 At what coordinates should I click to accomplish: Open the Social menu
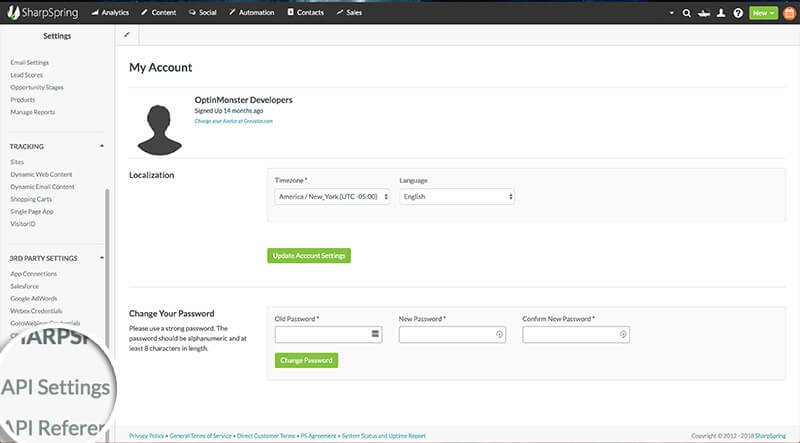(x=203, y=12)
